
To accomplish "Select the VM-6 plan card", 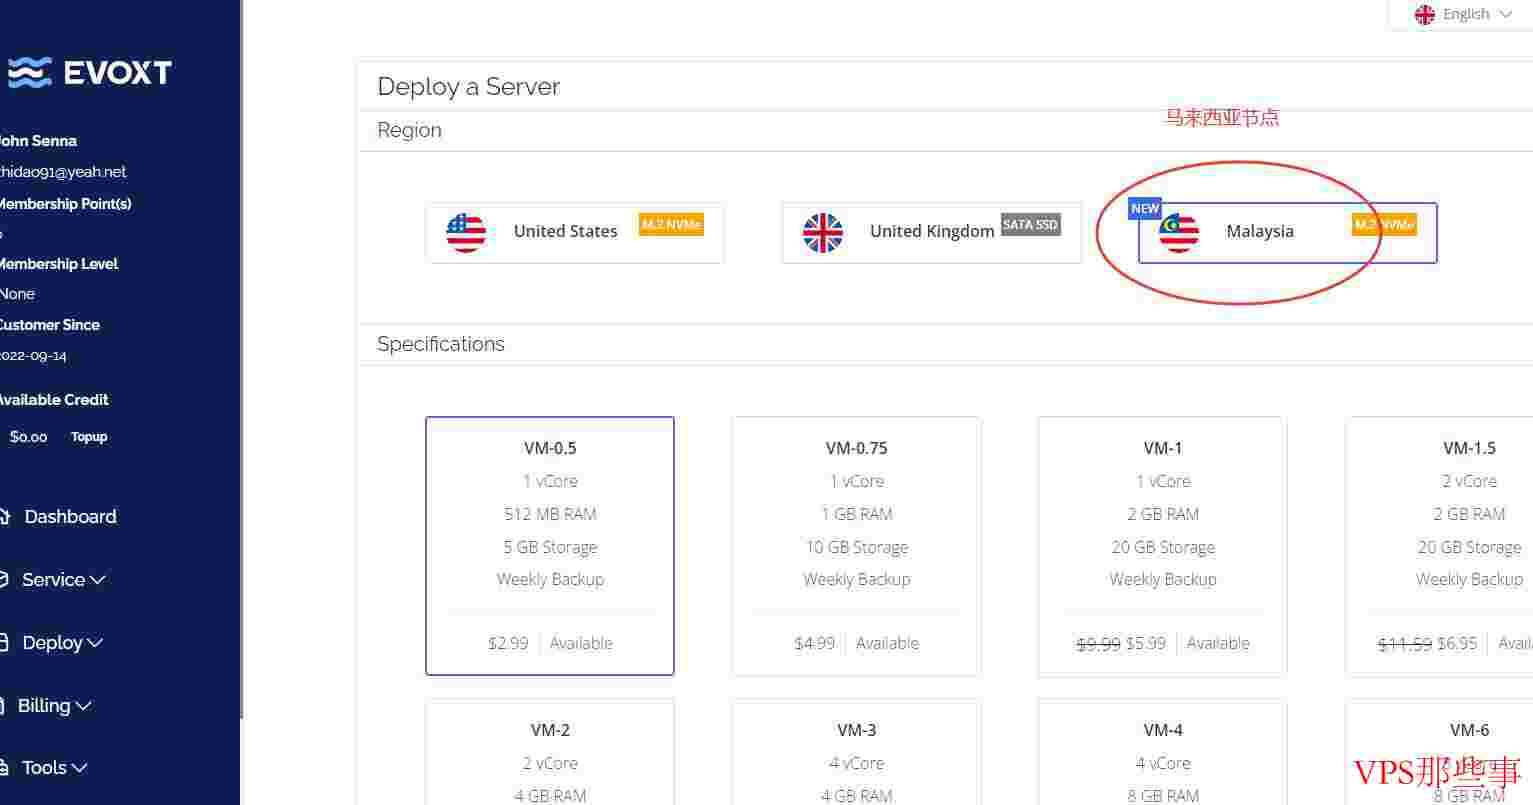I will 1440,752.
